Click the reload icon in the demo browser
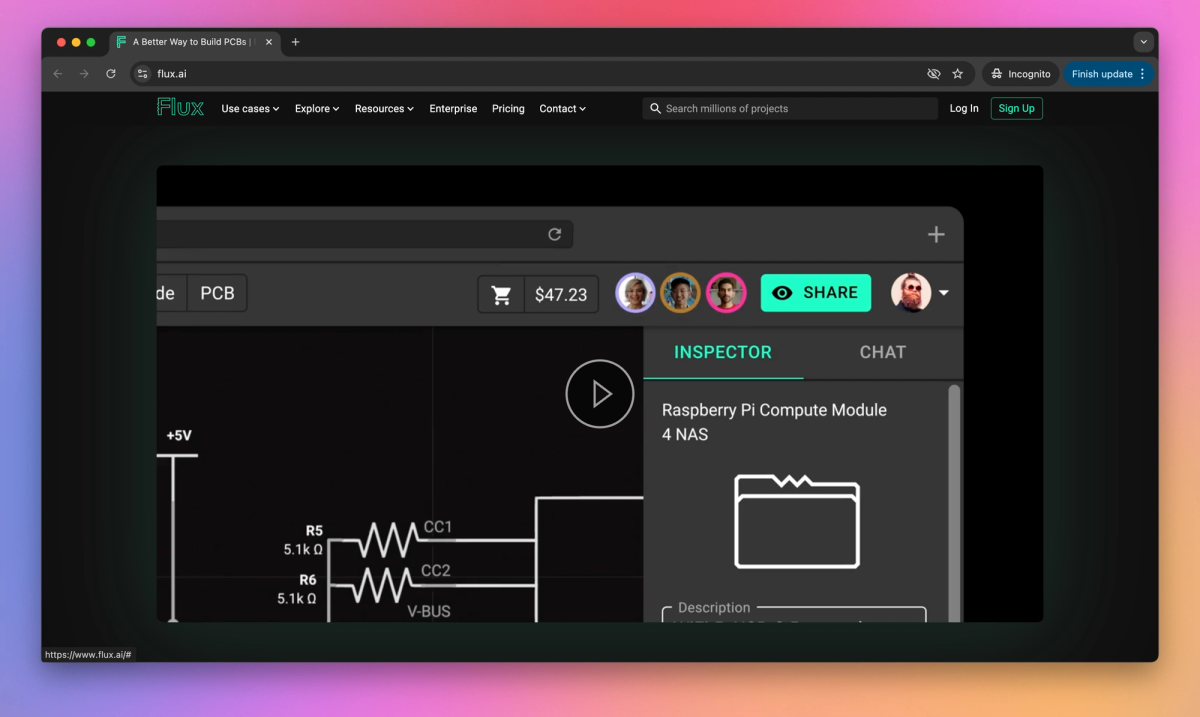 coord(555,234)
